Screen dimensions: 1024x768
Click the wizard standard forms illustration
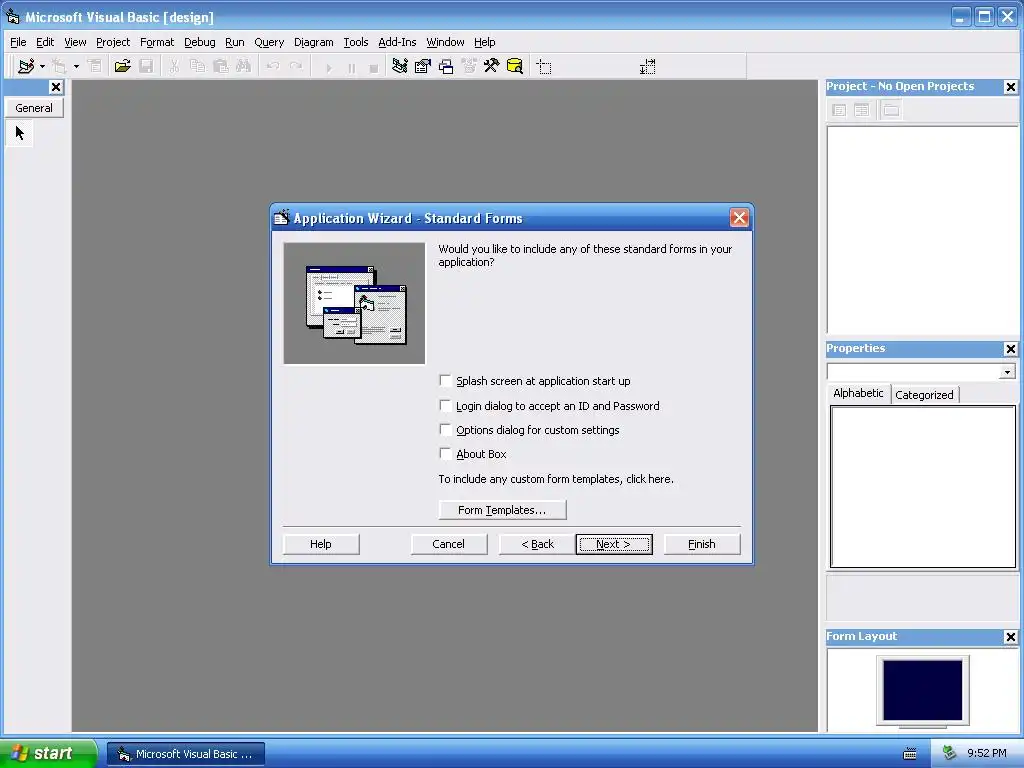pyautogui.click(x=354, y=304)
